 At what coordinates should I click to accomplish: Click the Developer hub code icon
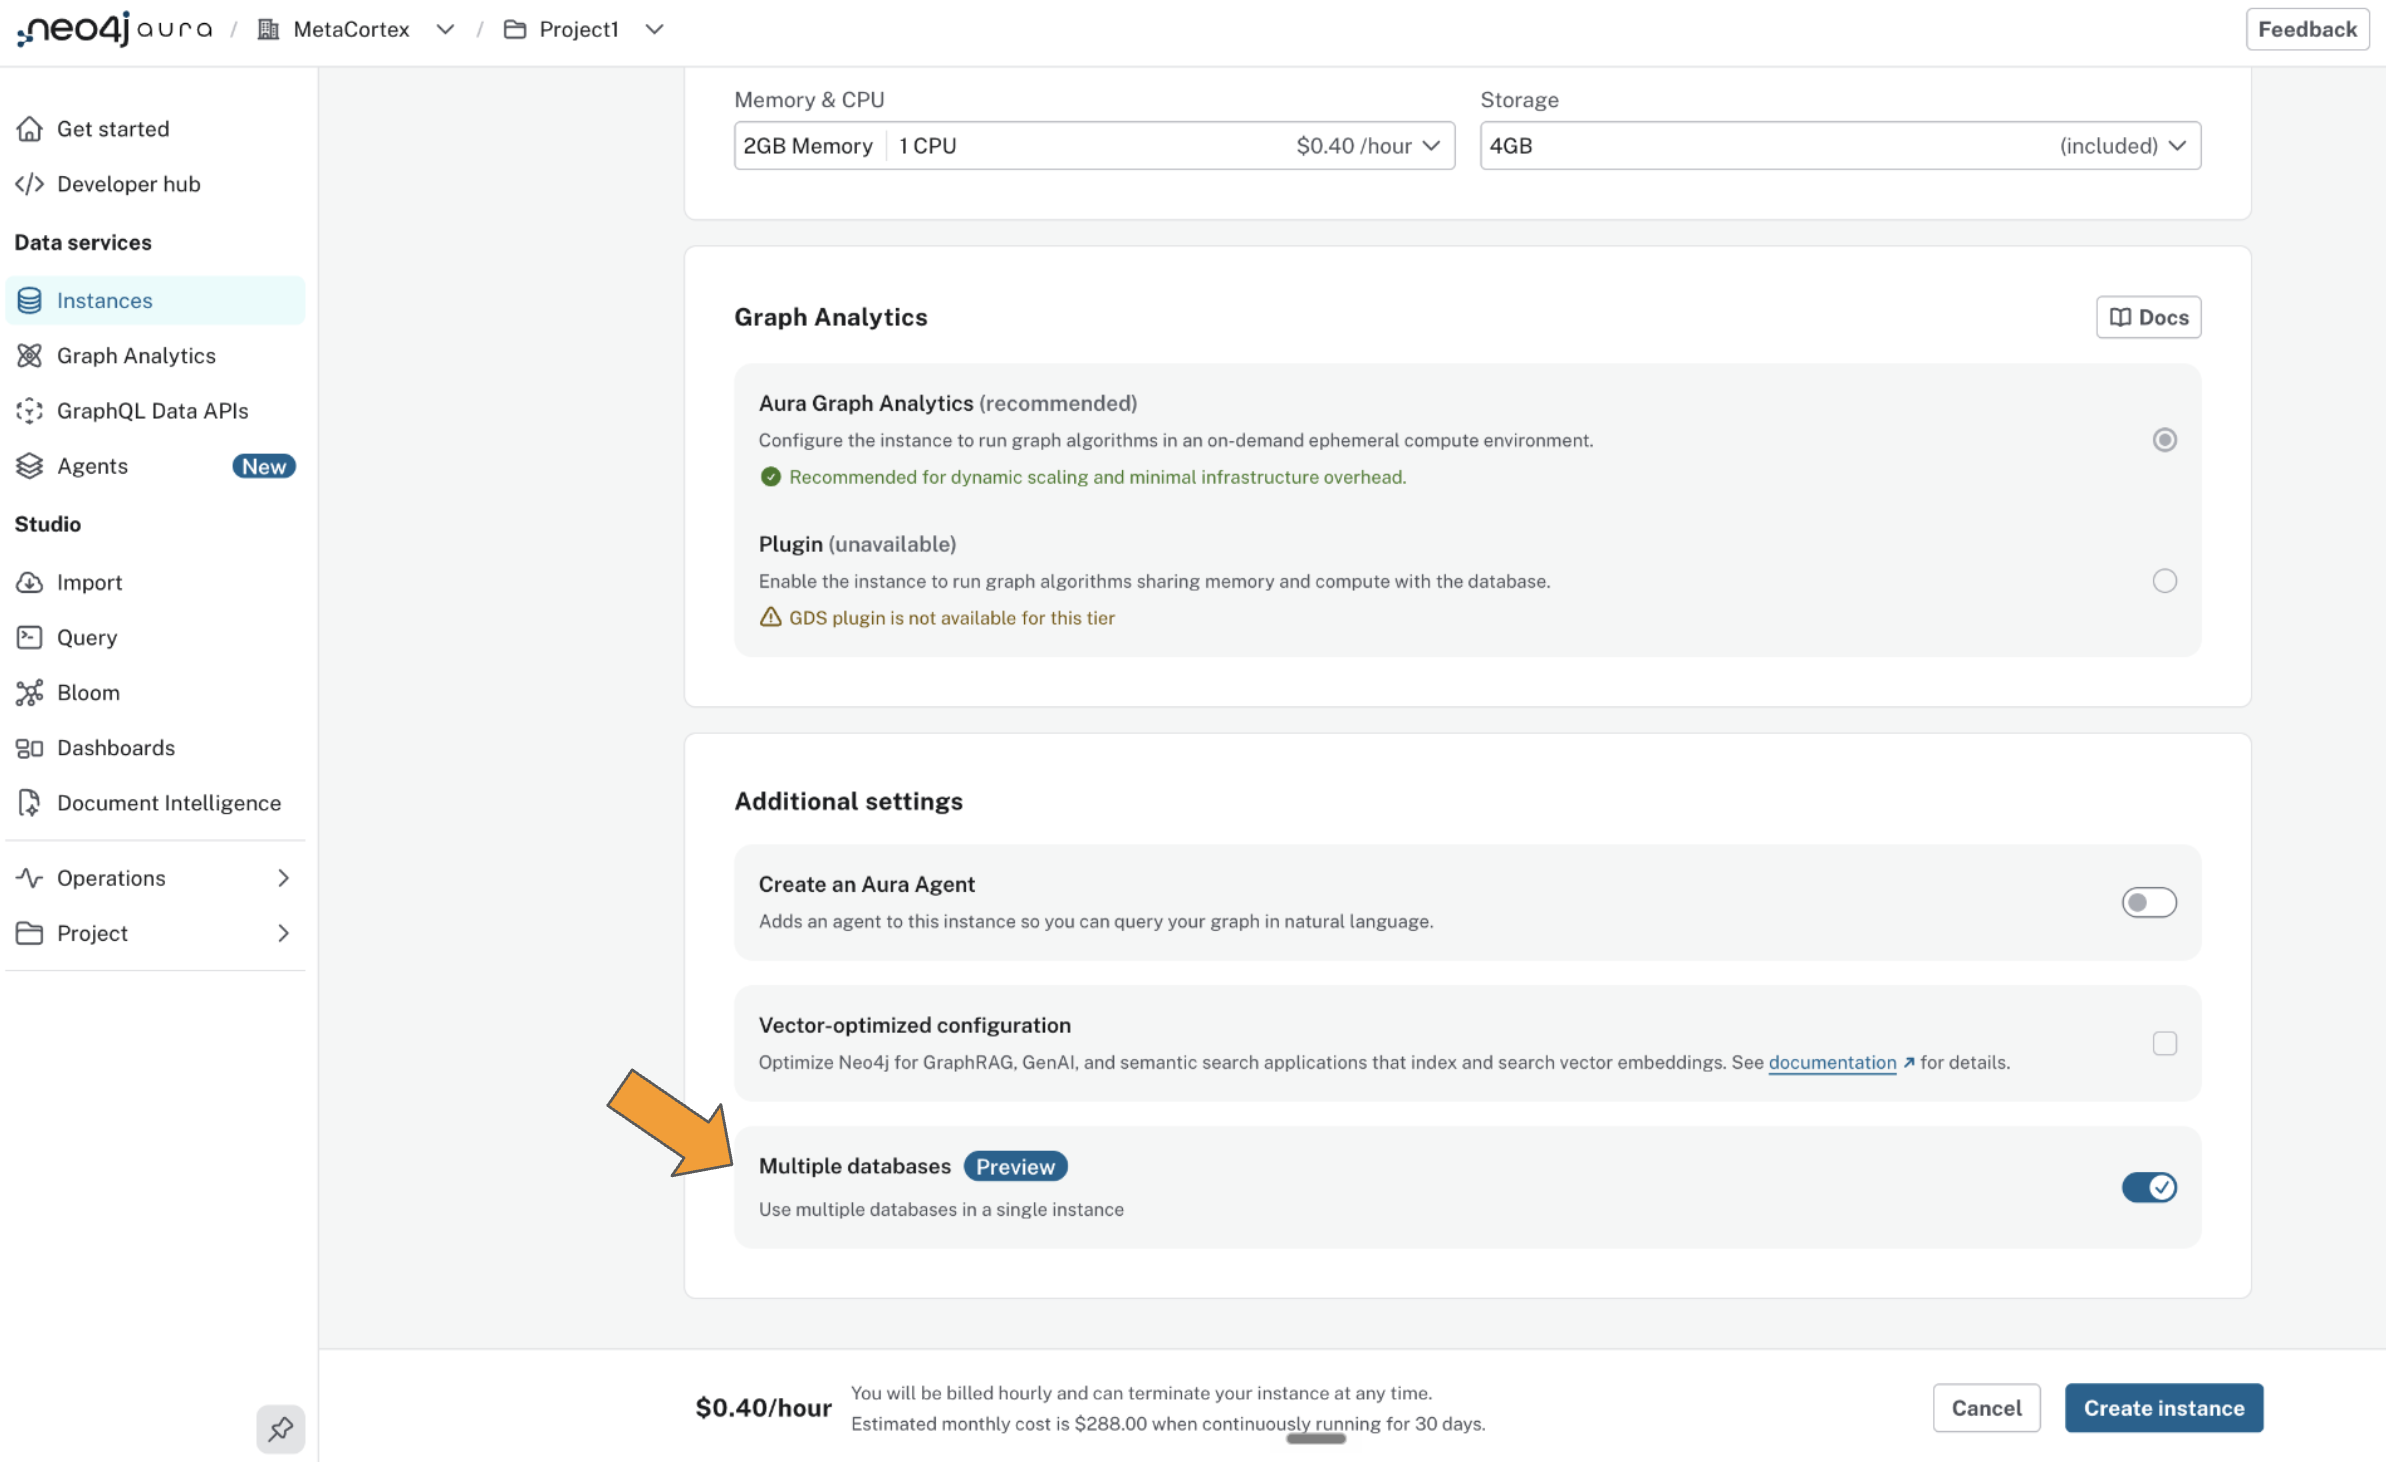tap(30, 184)
